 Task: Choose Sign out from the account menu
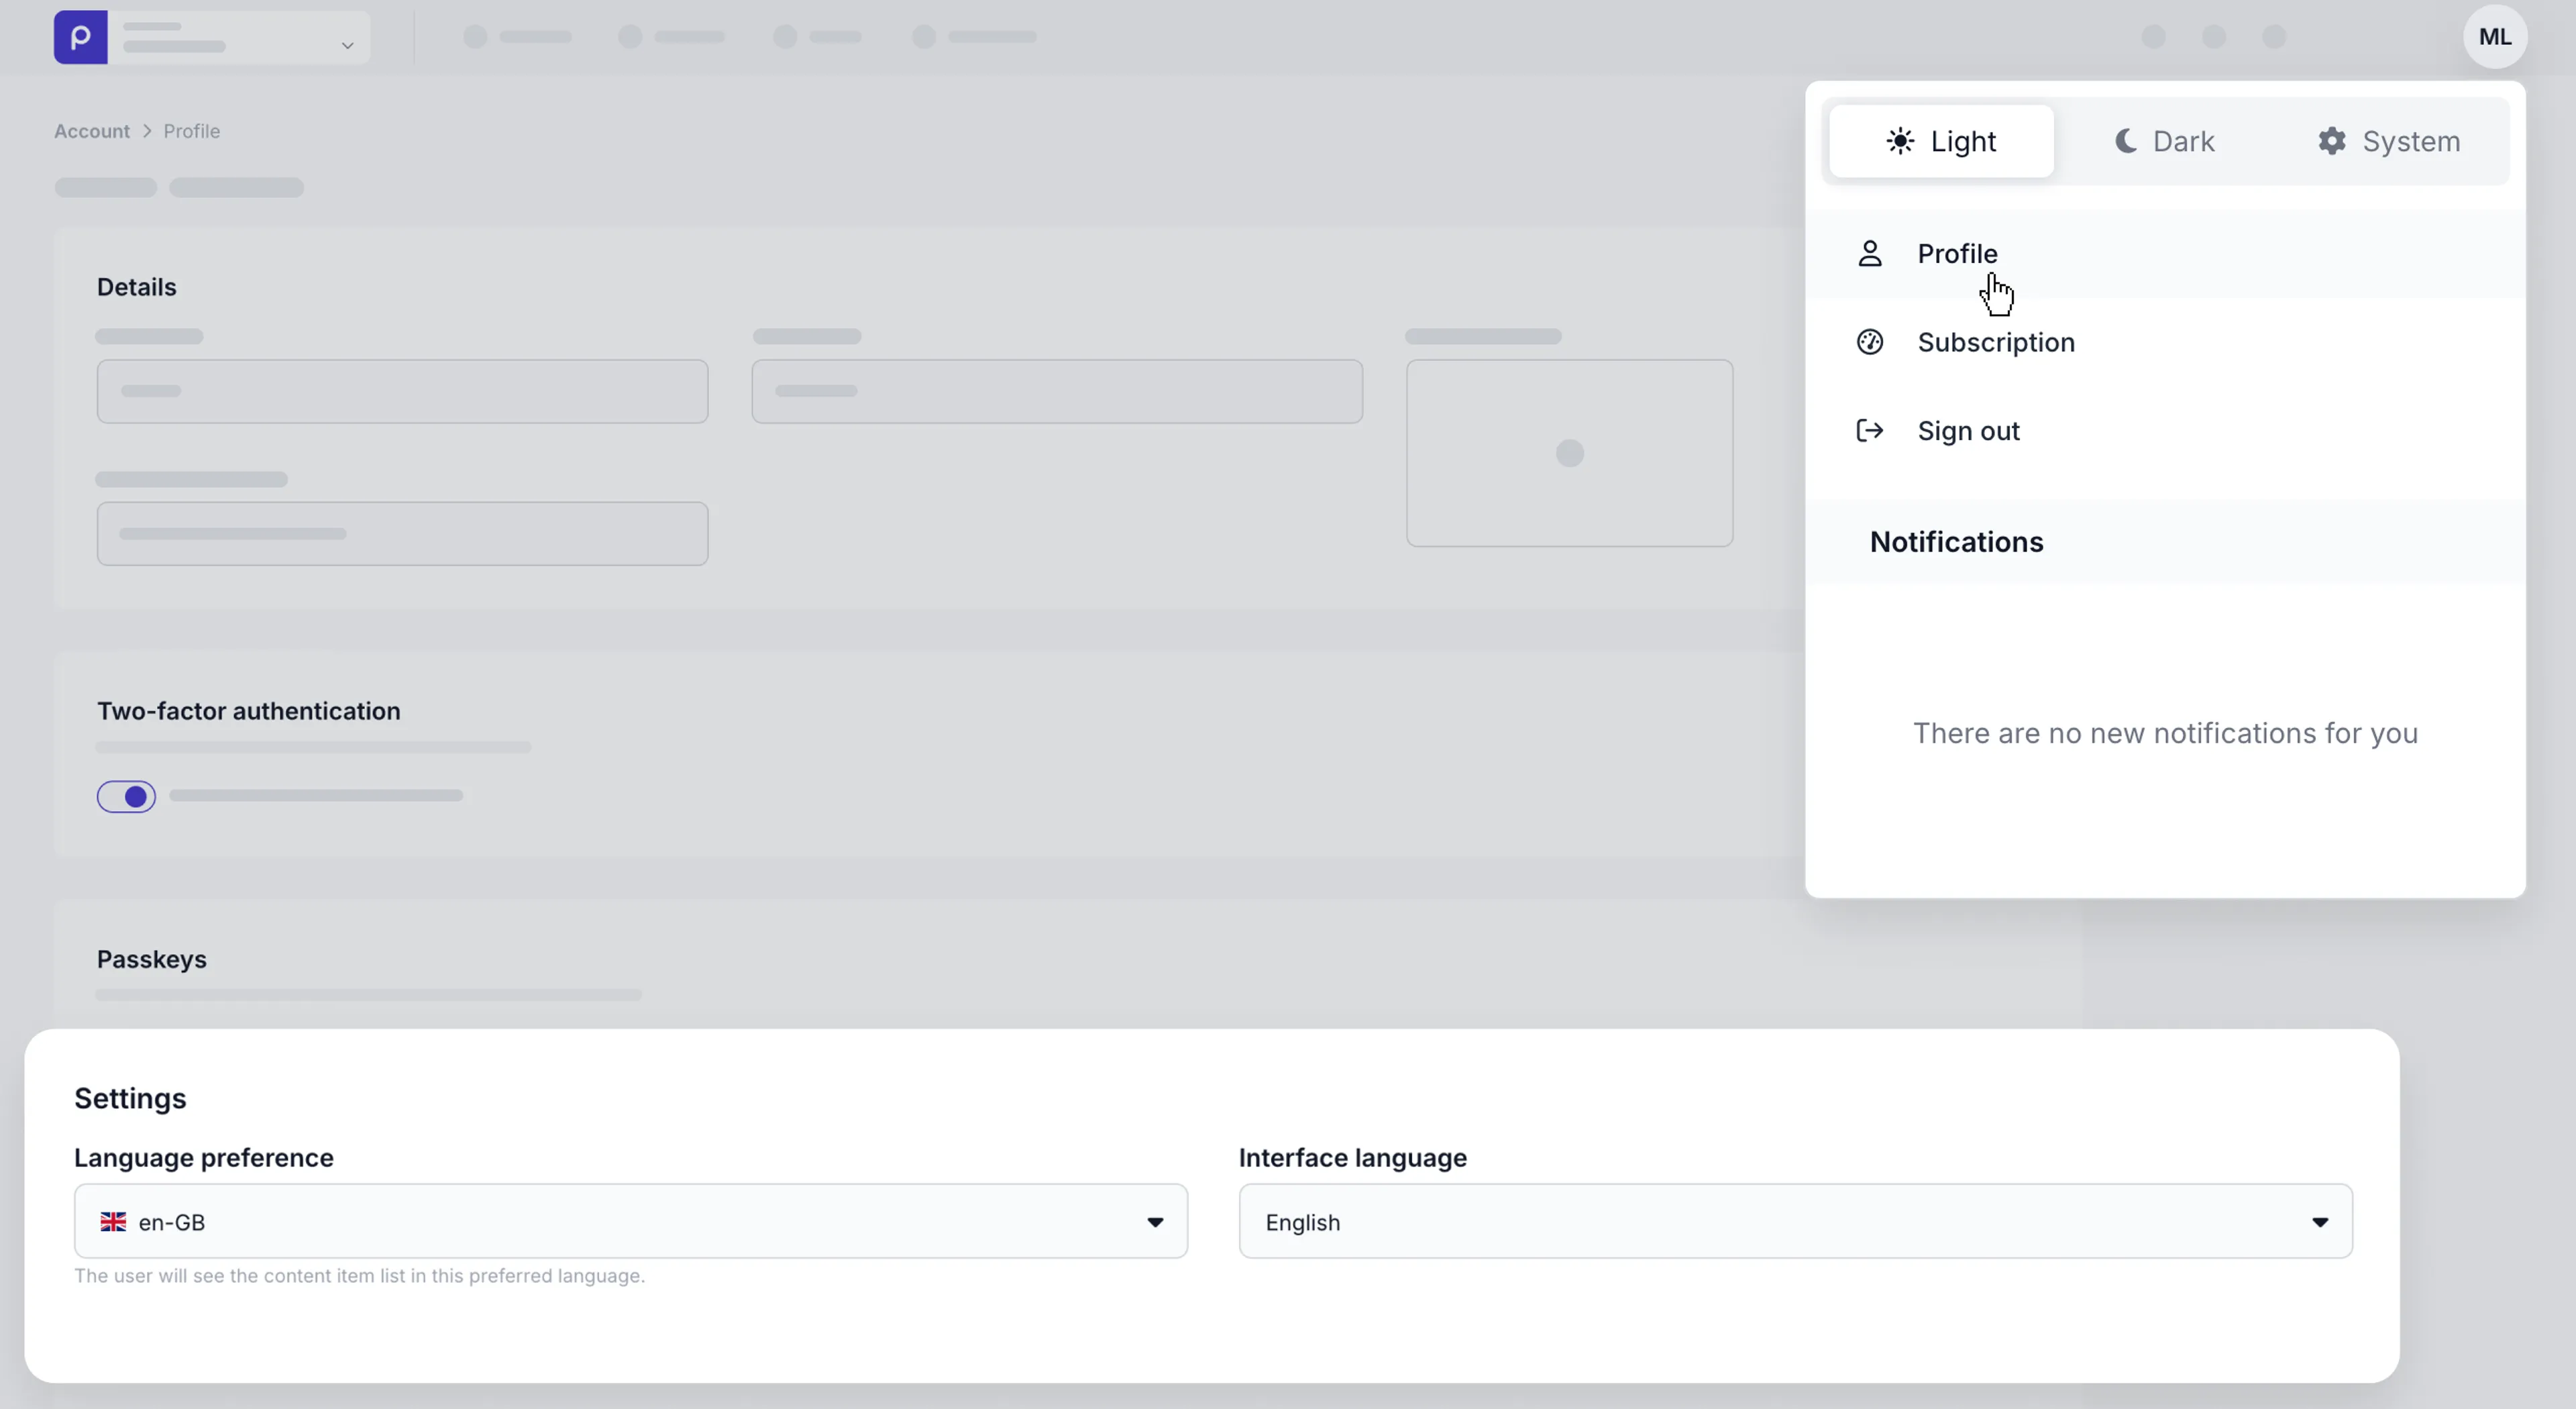pyautogui.click(x=1967, y=430)
